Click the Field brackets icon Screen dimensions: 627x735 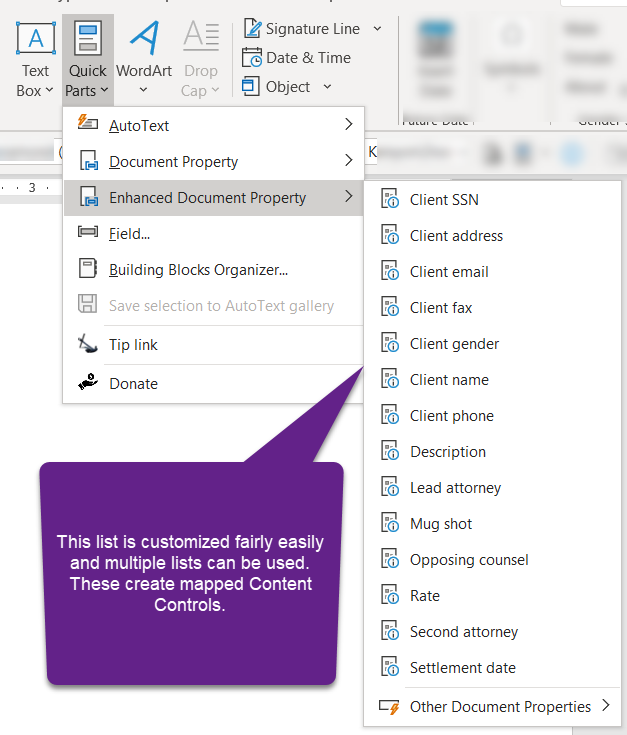point(88,232)
